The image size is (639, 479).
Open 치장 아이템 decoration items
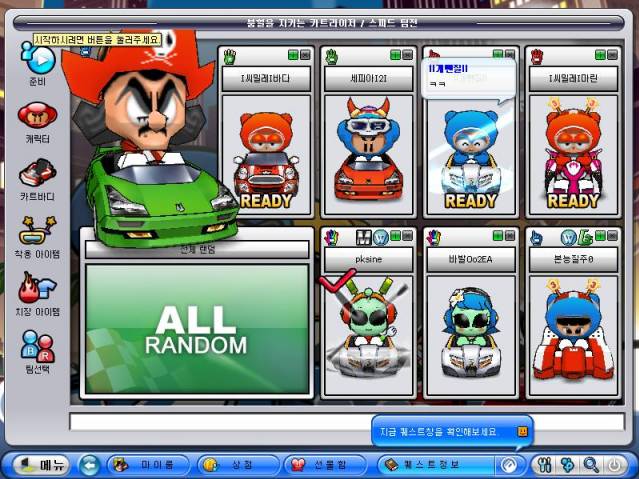[37, 288]
